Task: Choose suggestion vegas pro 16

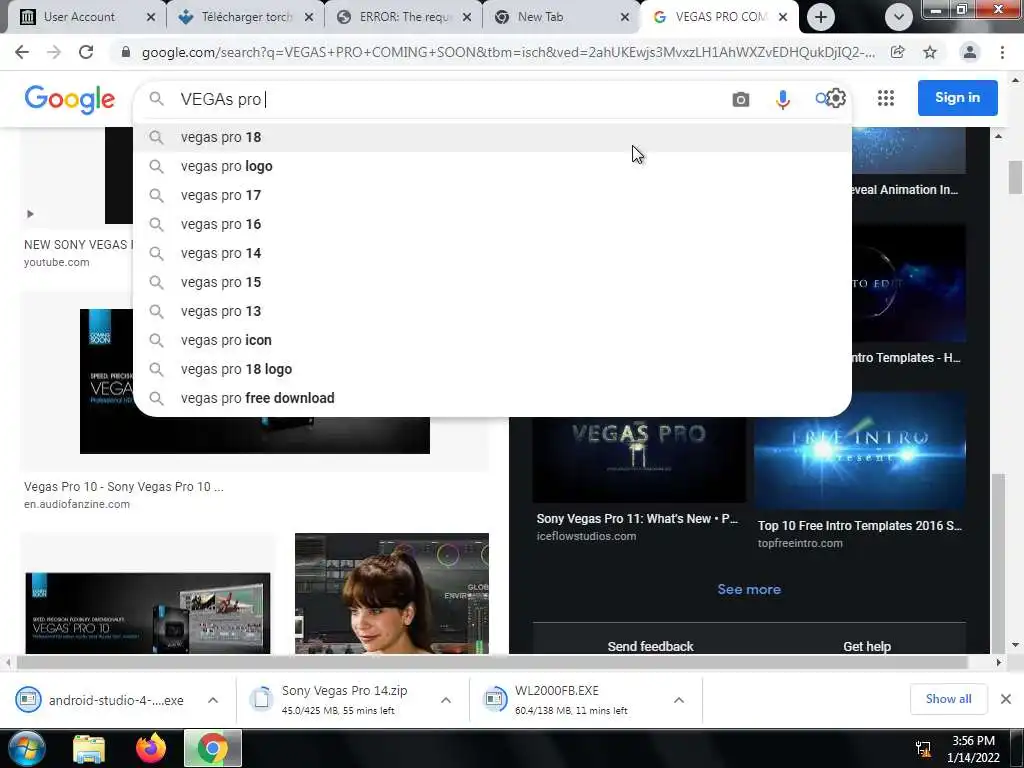Action: [x=492, y=224]
